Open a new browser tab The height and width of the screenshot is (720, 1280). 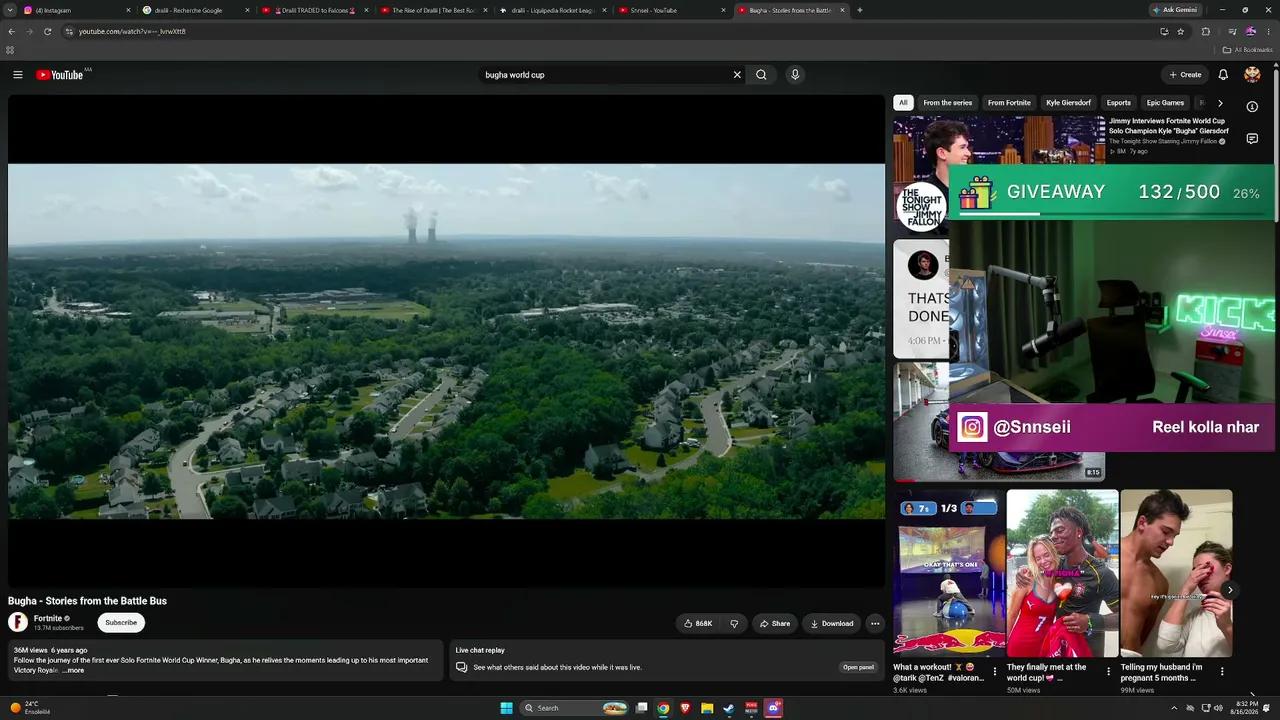point(860,10)
